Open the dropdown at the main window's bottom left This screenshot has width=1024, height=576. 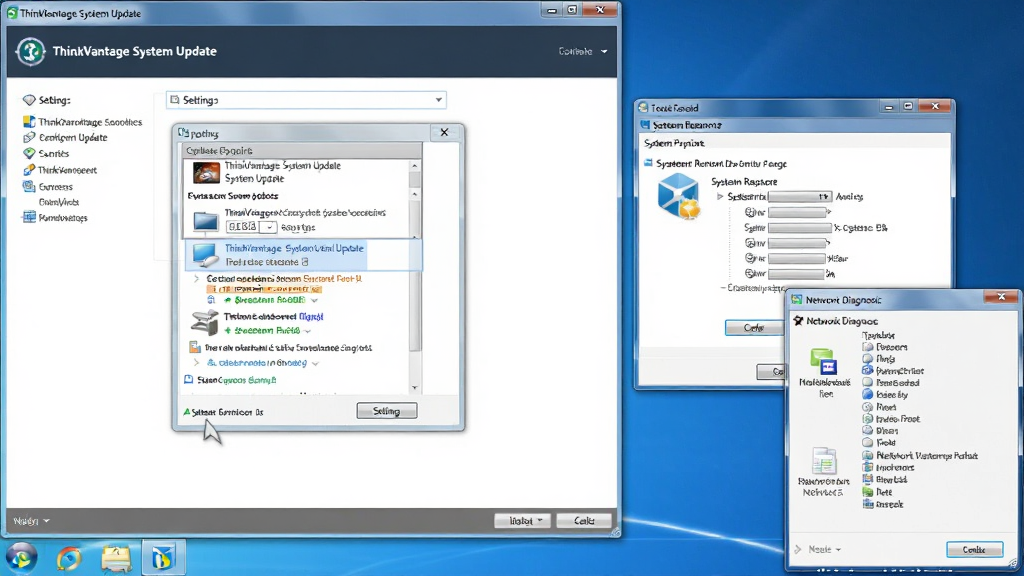coord(31,521)
